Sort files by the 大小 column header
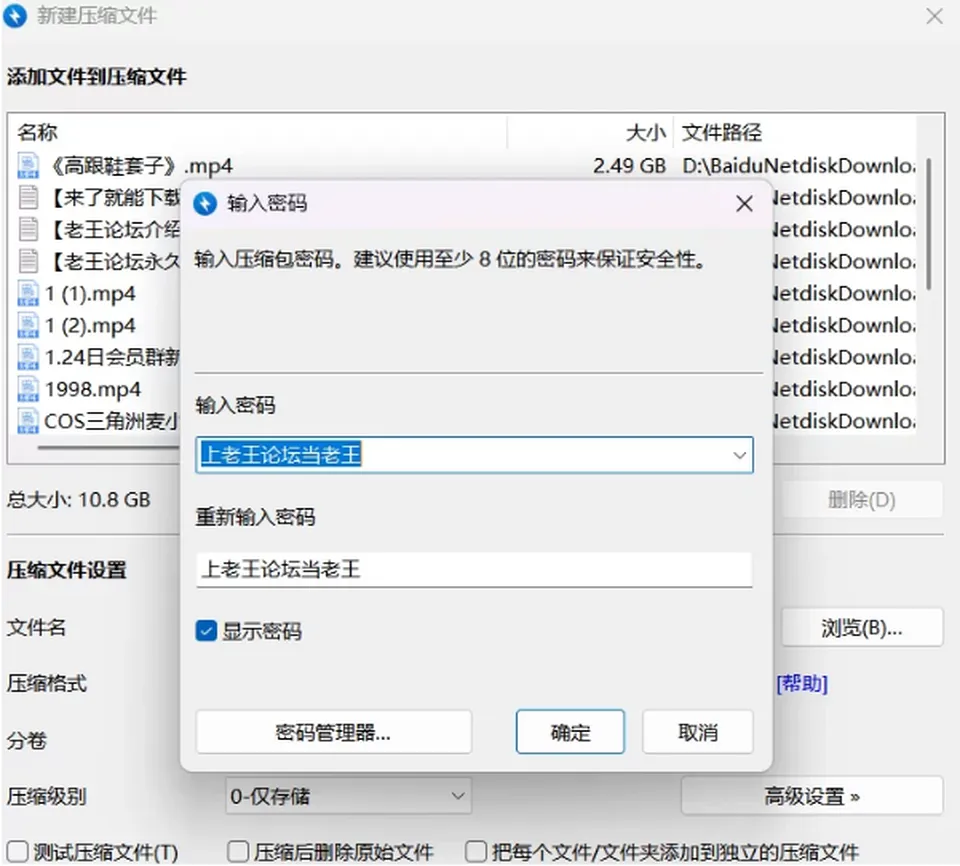The image size is (960, 866). [645, 132]
